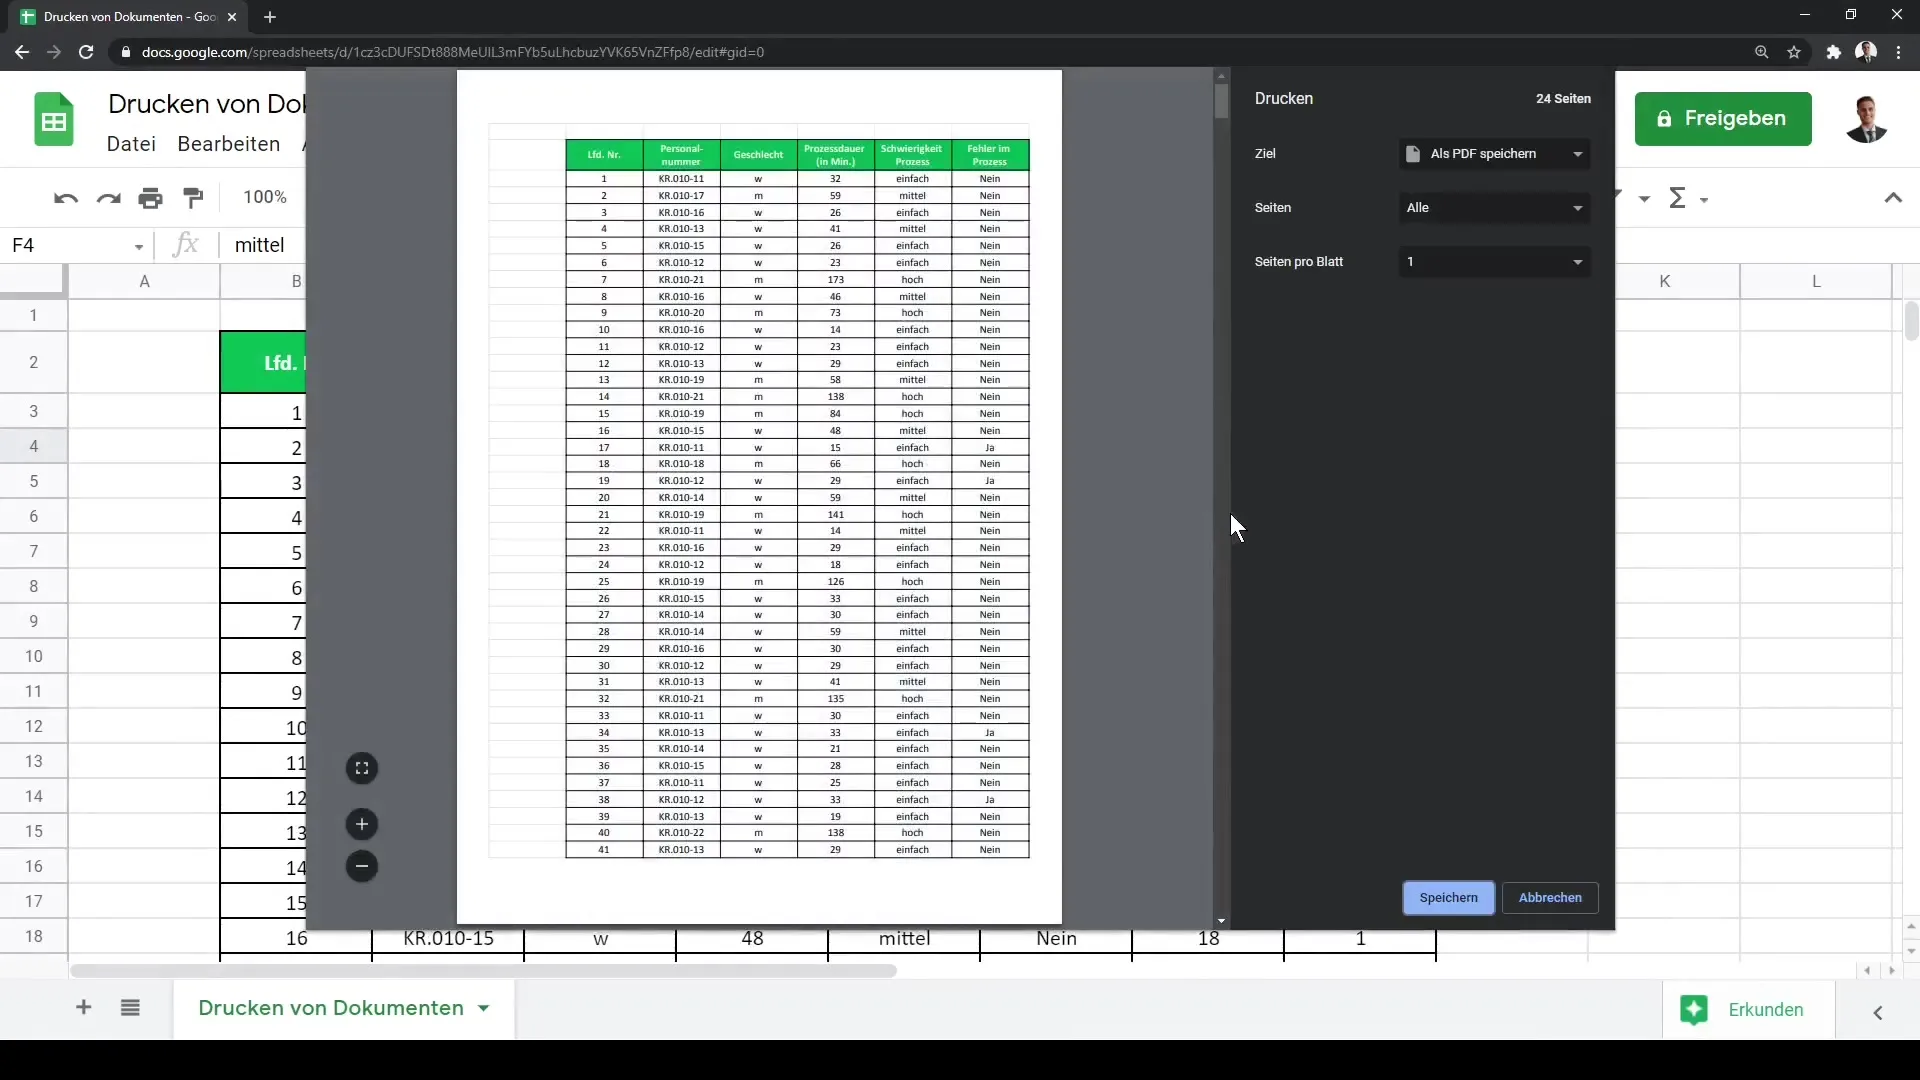Screen dimensions: 1920x1080
Task: Toggle side panel with bottom-right chevron
Action: click(x=1878, y=1012)
